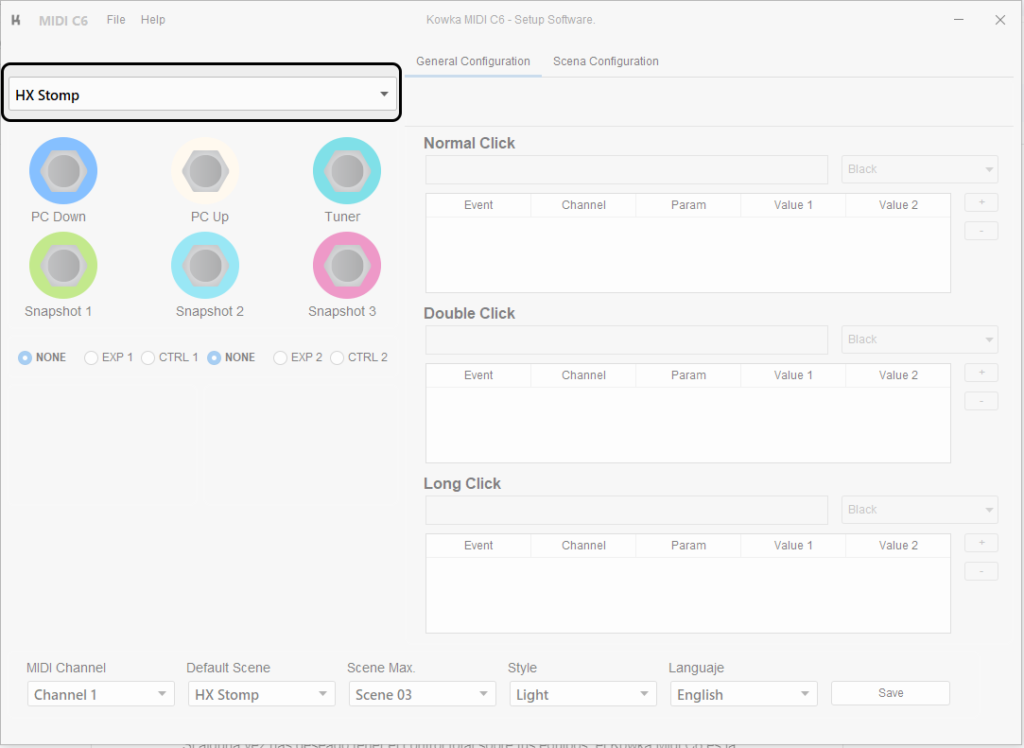Select the Snapshot 3 footswitch icon
This screenshot has height=748, width=1024.
(x=347, y=265)
